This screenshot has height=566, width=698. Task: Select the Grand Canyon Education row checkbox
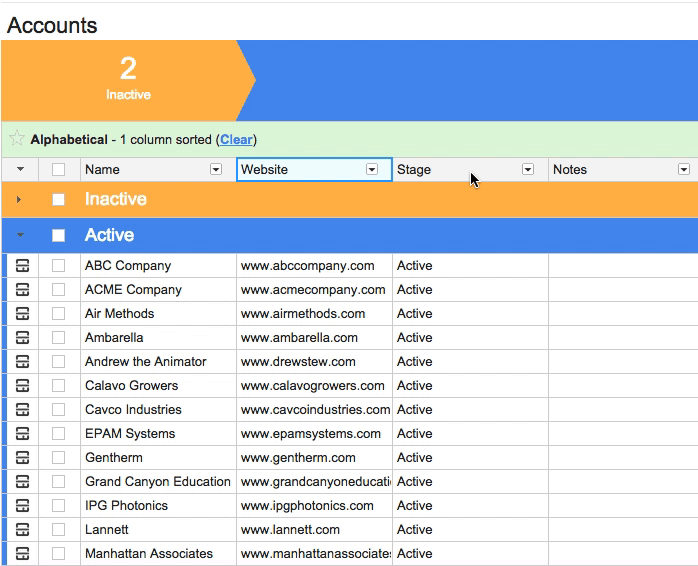click(58, 482)
